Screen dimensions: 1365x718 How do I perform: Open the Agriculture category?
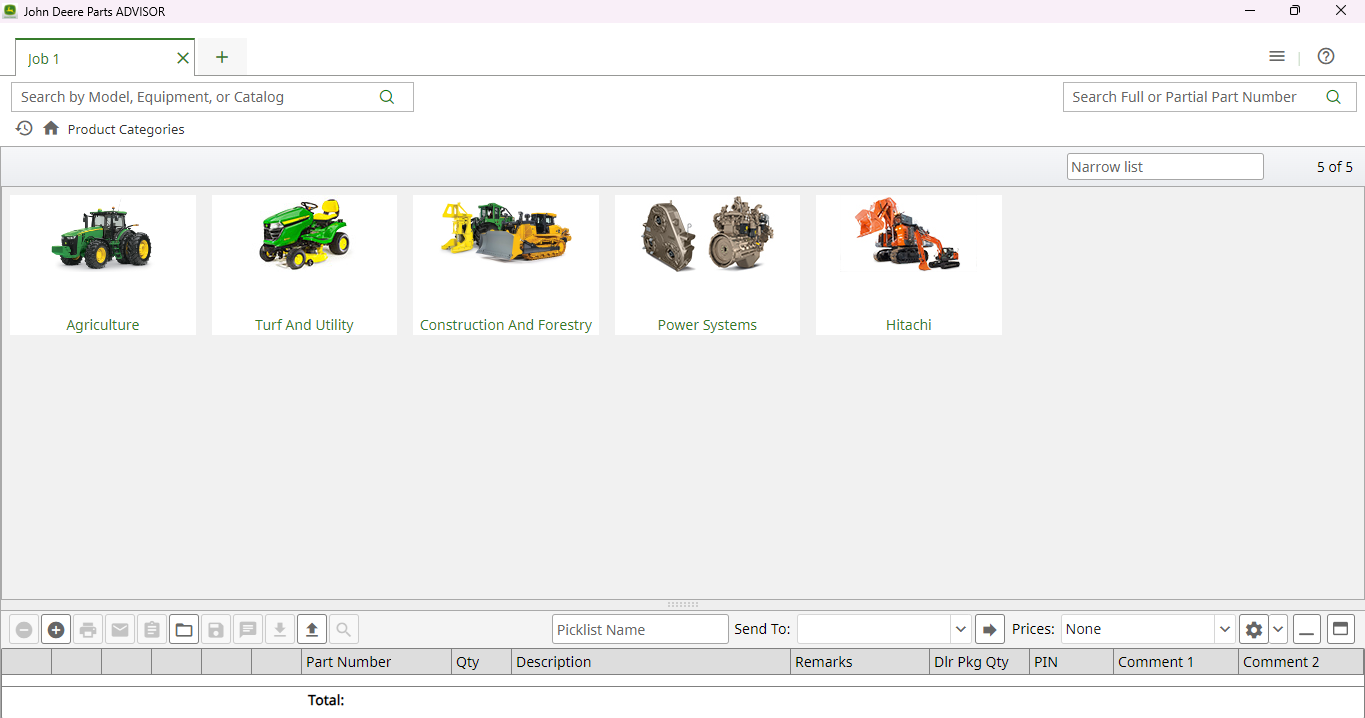(103, 265)
